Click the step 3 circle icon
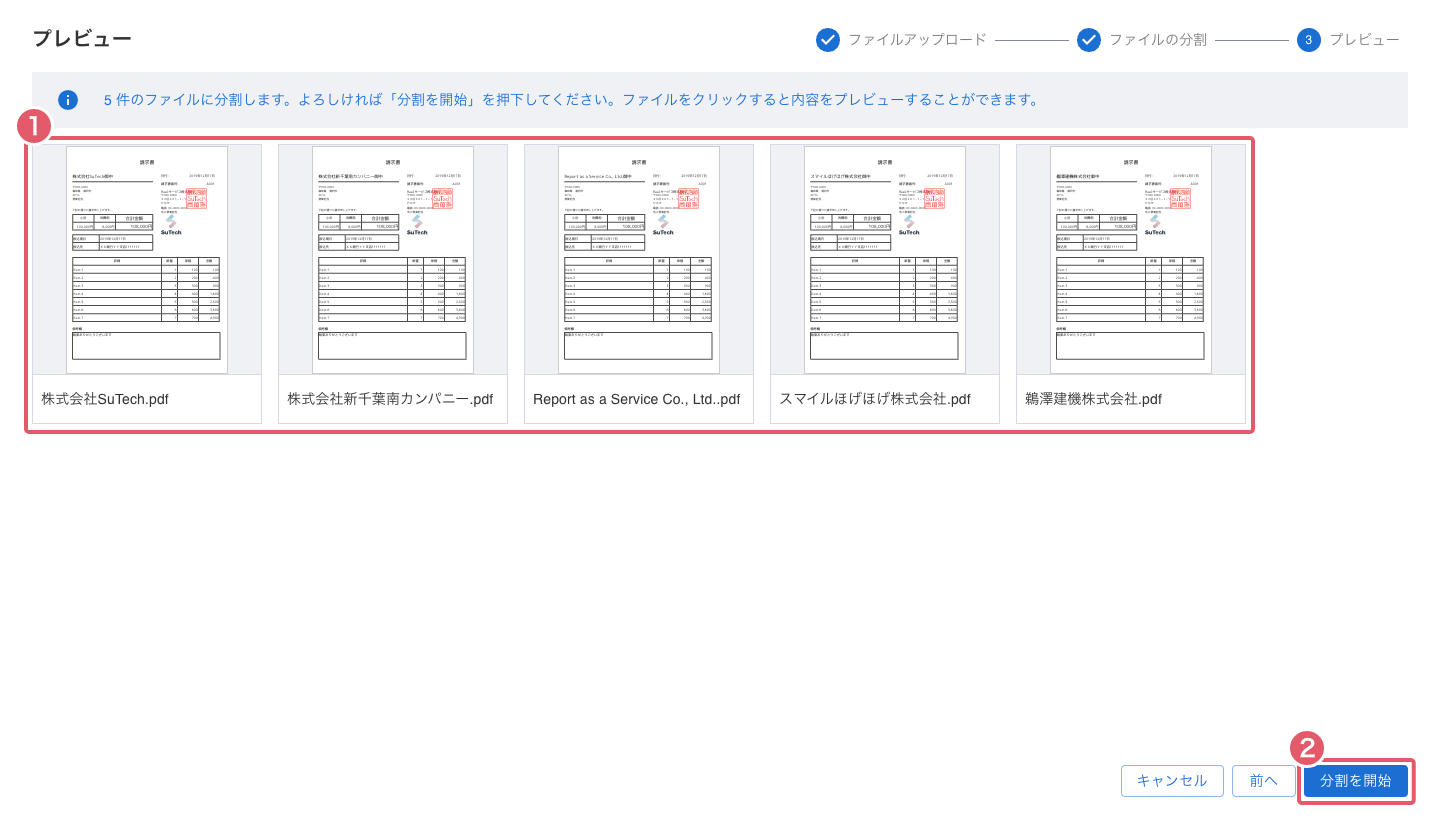The image size is (1440, 821). click(1309, 40)
